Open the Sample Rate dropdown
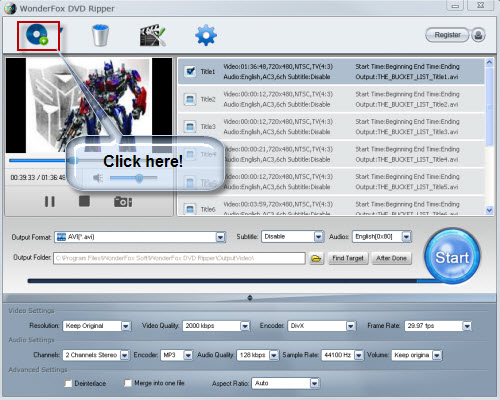 click(x=359, y=355)
